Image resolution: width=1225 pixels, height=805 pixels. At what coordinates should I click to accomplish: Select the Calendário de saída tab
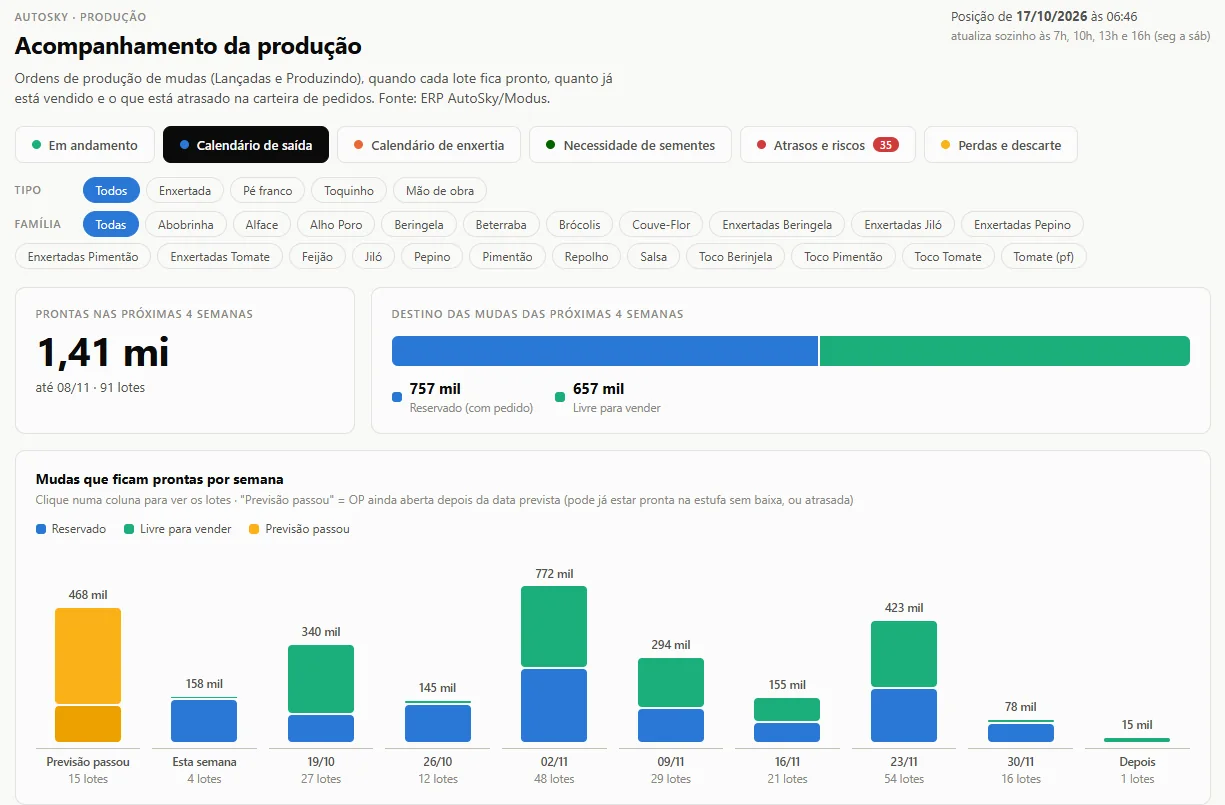point(246,145)
